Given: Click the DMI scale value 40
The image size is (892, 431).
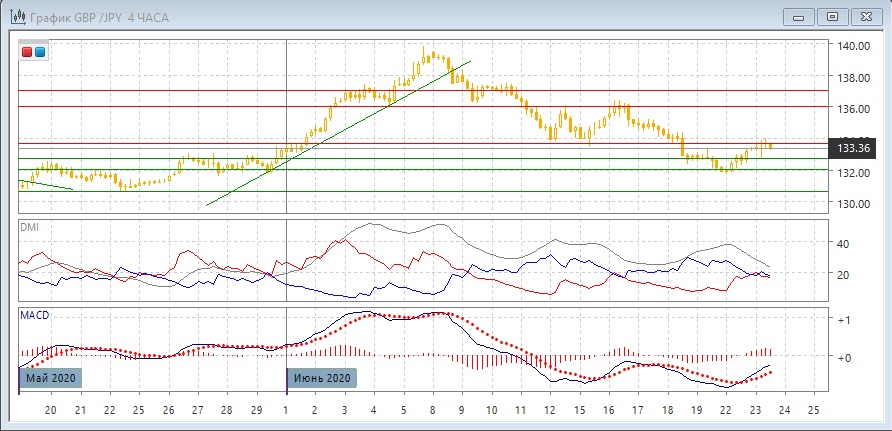Looking at the screenshot, I should 842,244.
